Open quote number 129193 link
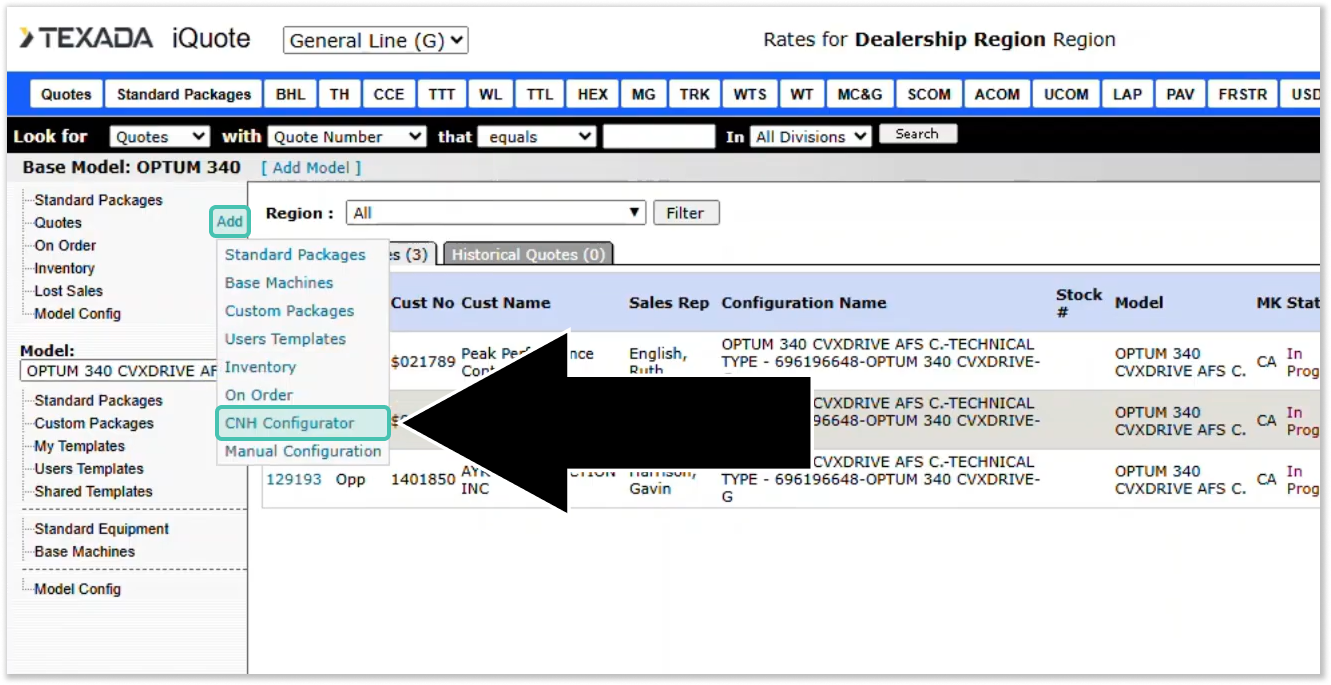Image resolution: width=1331 pixels, height=685 pixels. [x=294, y=479]
